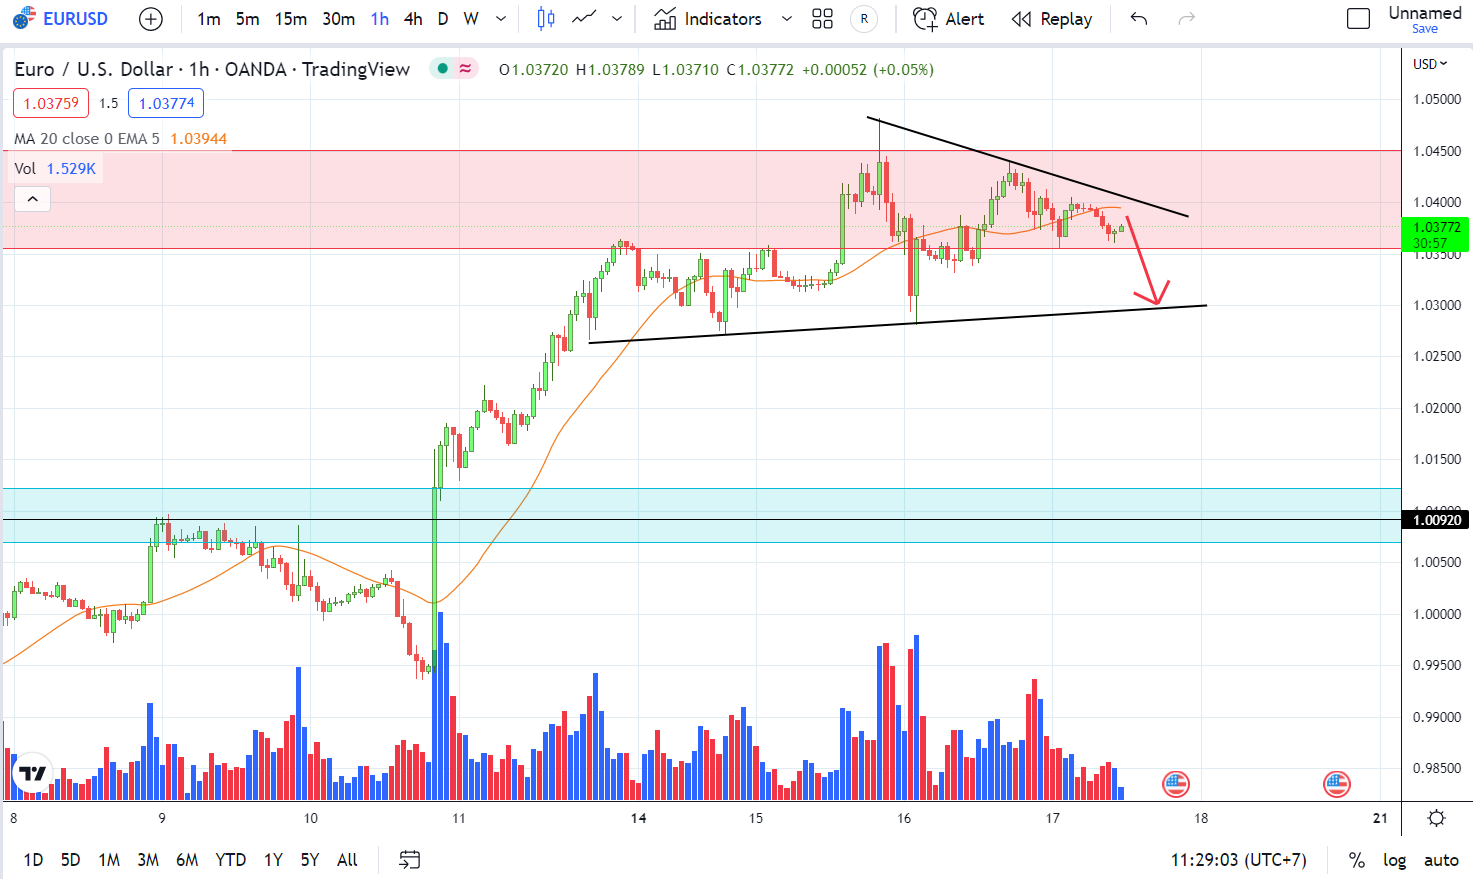Undo the last chart action

click(x=1139, y=18)
